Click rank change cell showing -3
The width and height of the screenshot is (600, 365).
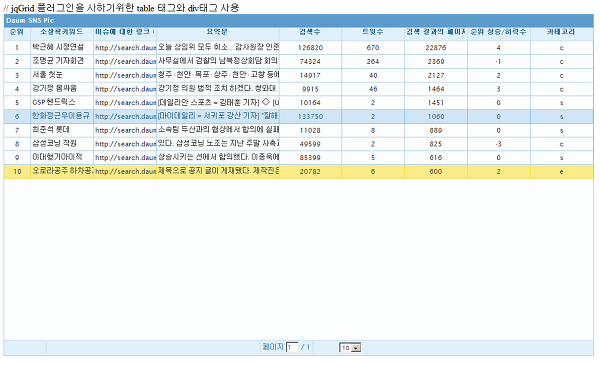click(x=499, y=144)
